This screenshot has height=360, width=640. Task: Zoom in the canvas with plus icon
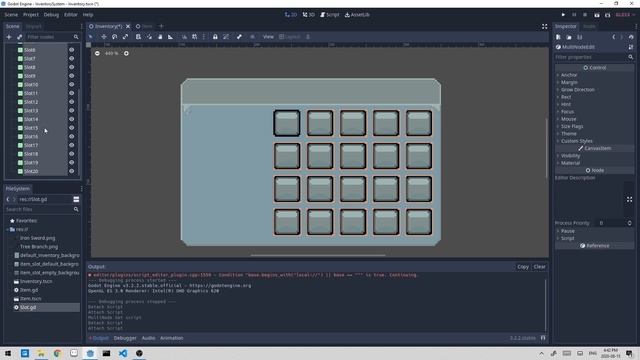pos(126,53)
